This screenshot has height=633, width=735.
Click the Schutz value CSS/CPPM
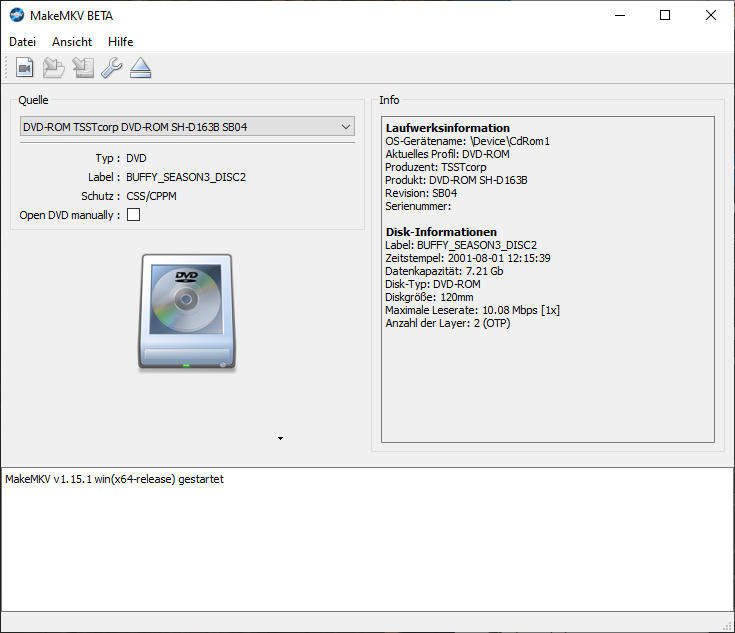tap(151, 196)
